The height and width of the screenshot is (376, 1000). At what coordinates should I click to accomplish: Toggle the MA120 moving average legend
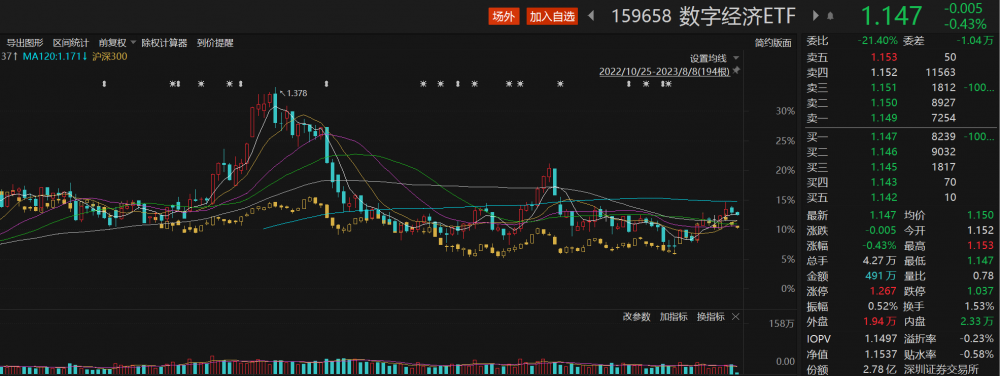click(x=55, y=57)
